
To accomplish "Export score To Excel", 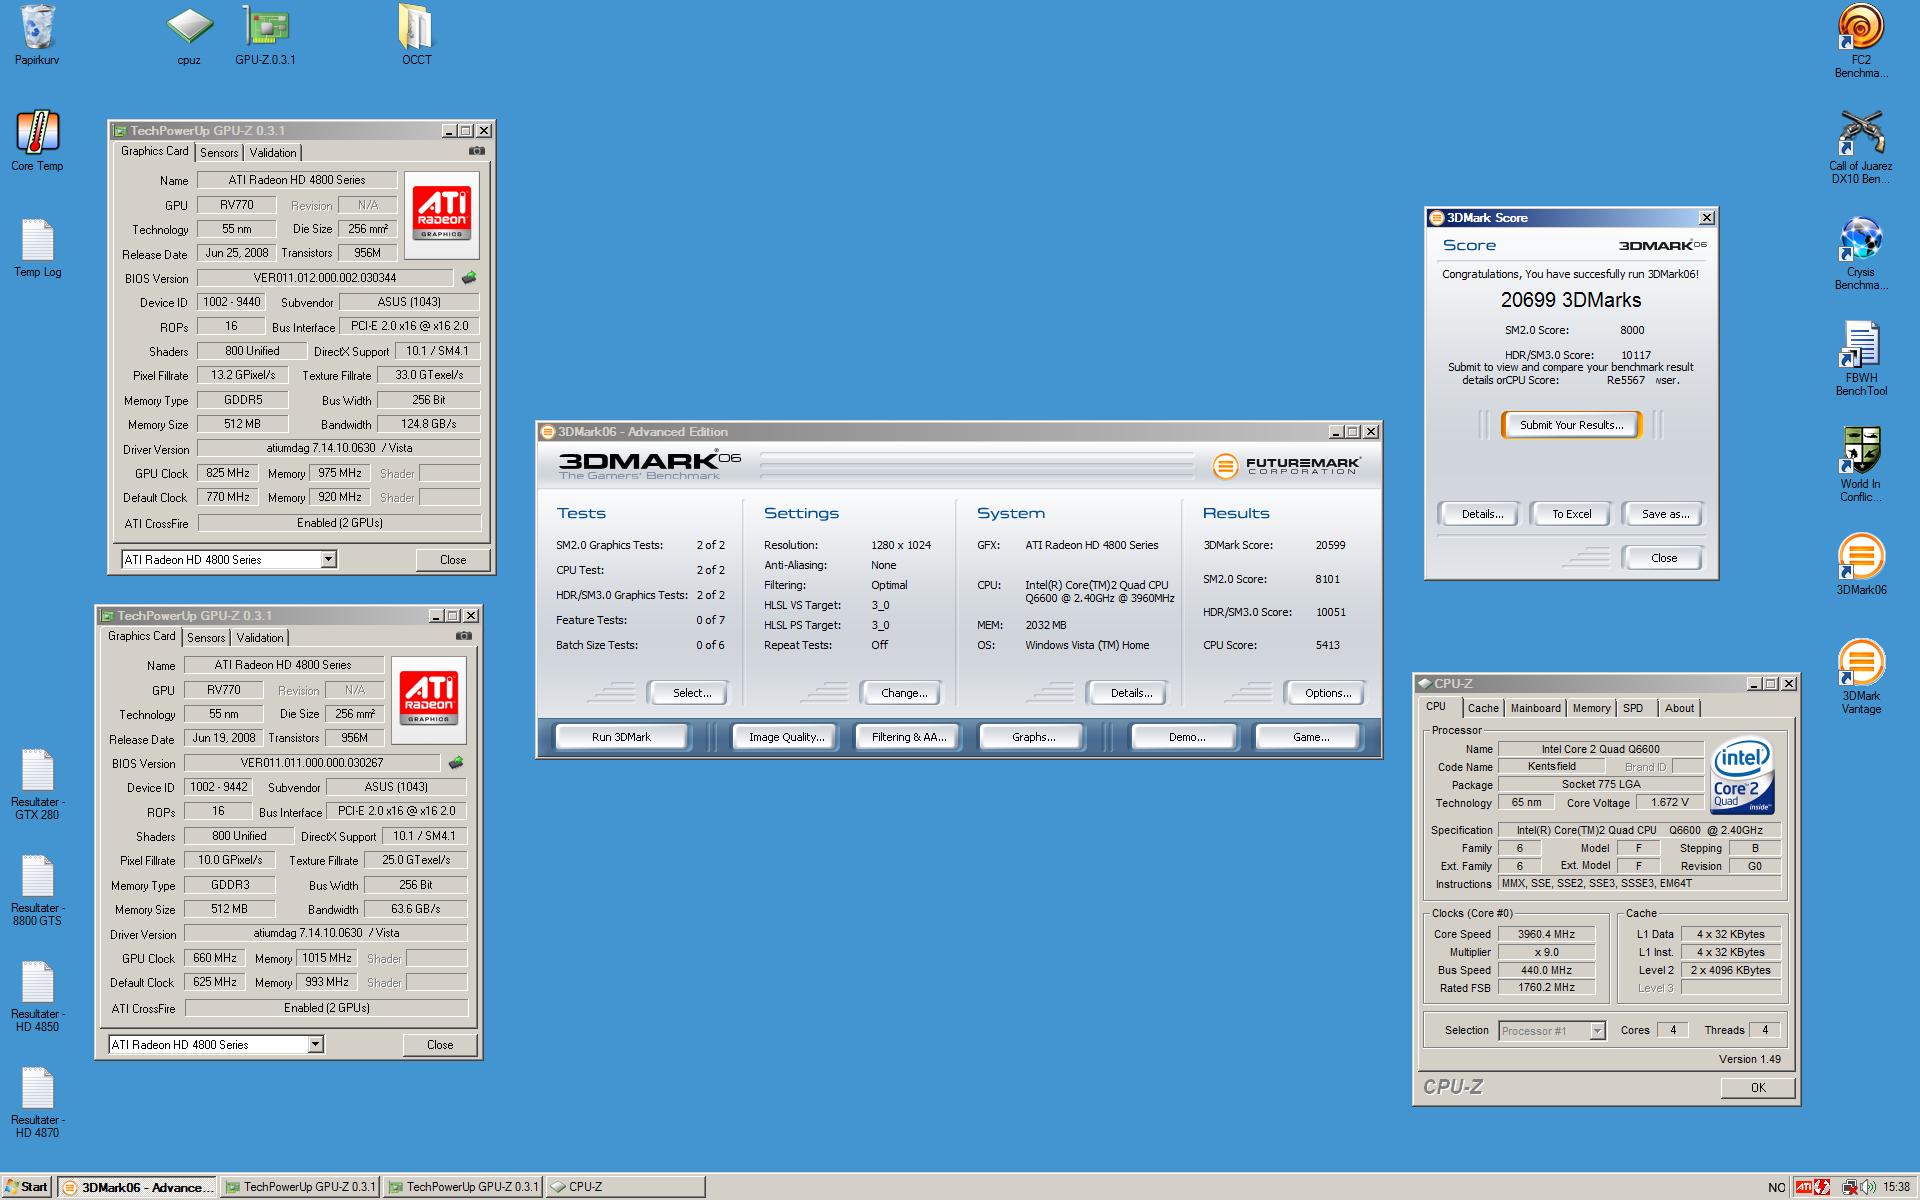I will (x=1571, y=514).
